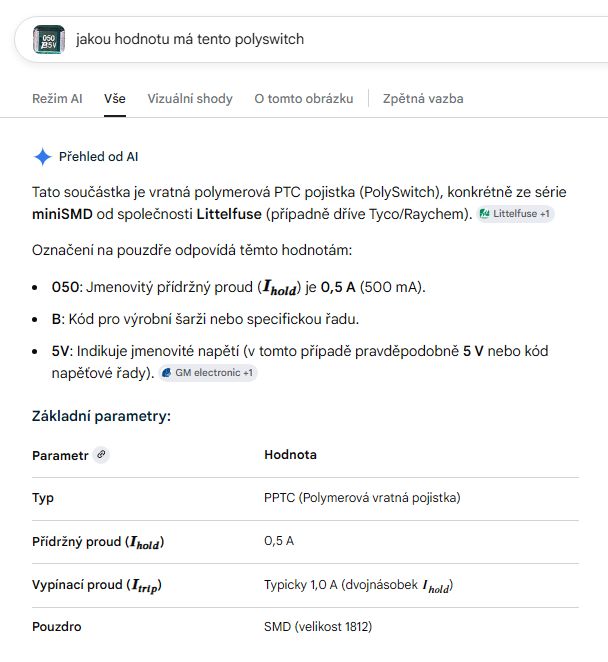Open the Vizuální shody tab

click(x=190, y=99)
